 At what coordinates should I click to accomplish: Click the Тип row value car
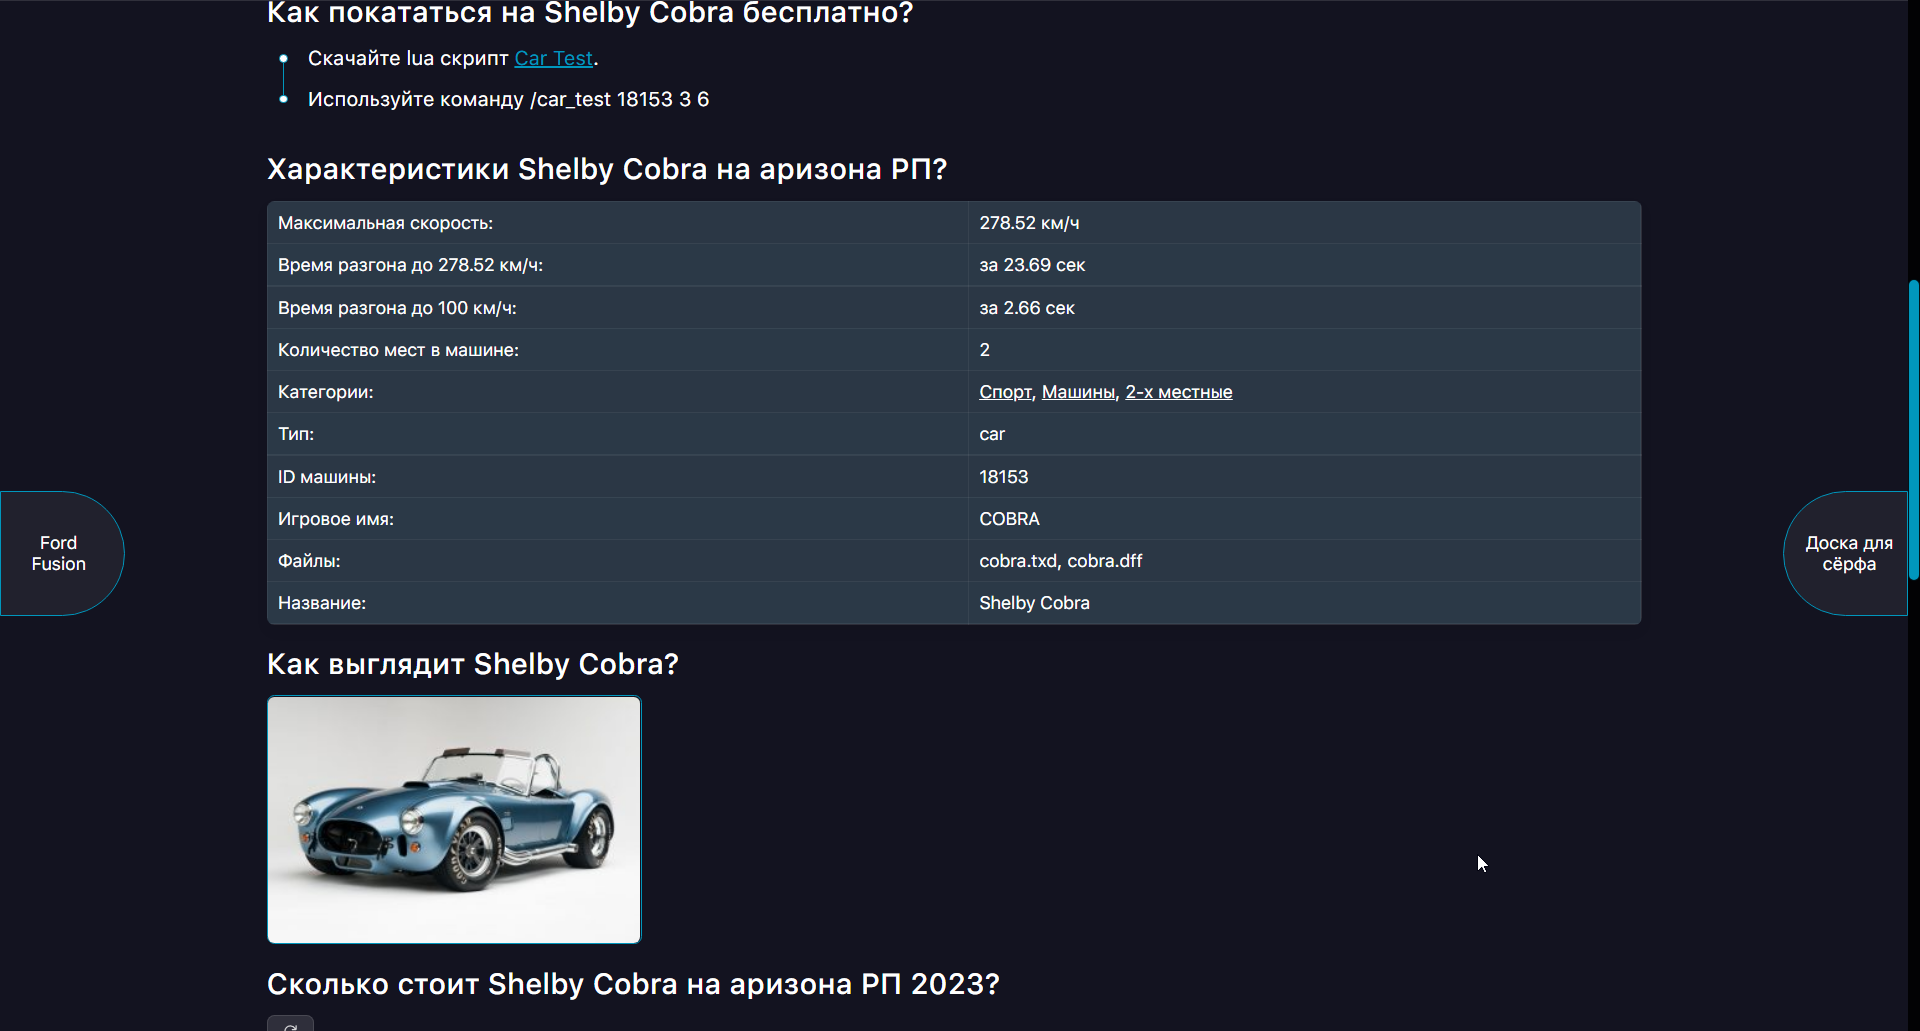[992, 435]
